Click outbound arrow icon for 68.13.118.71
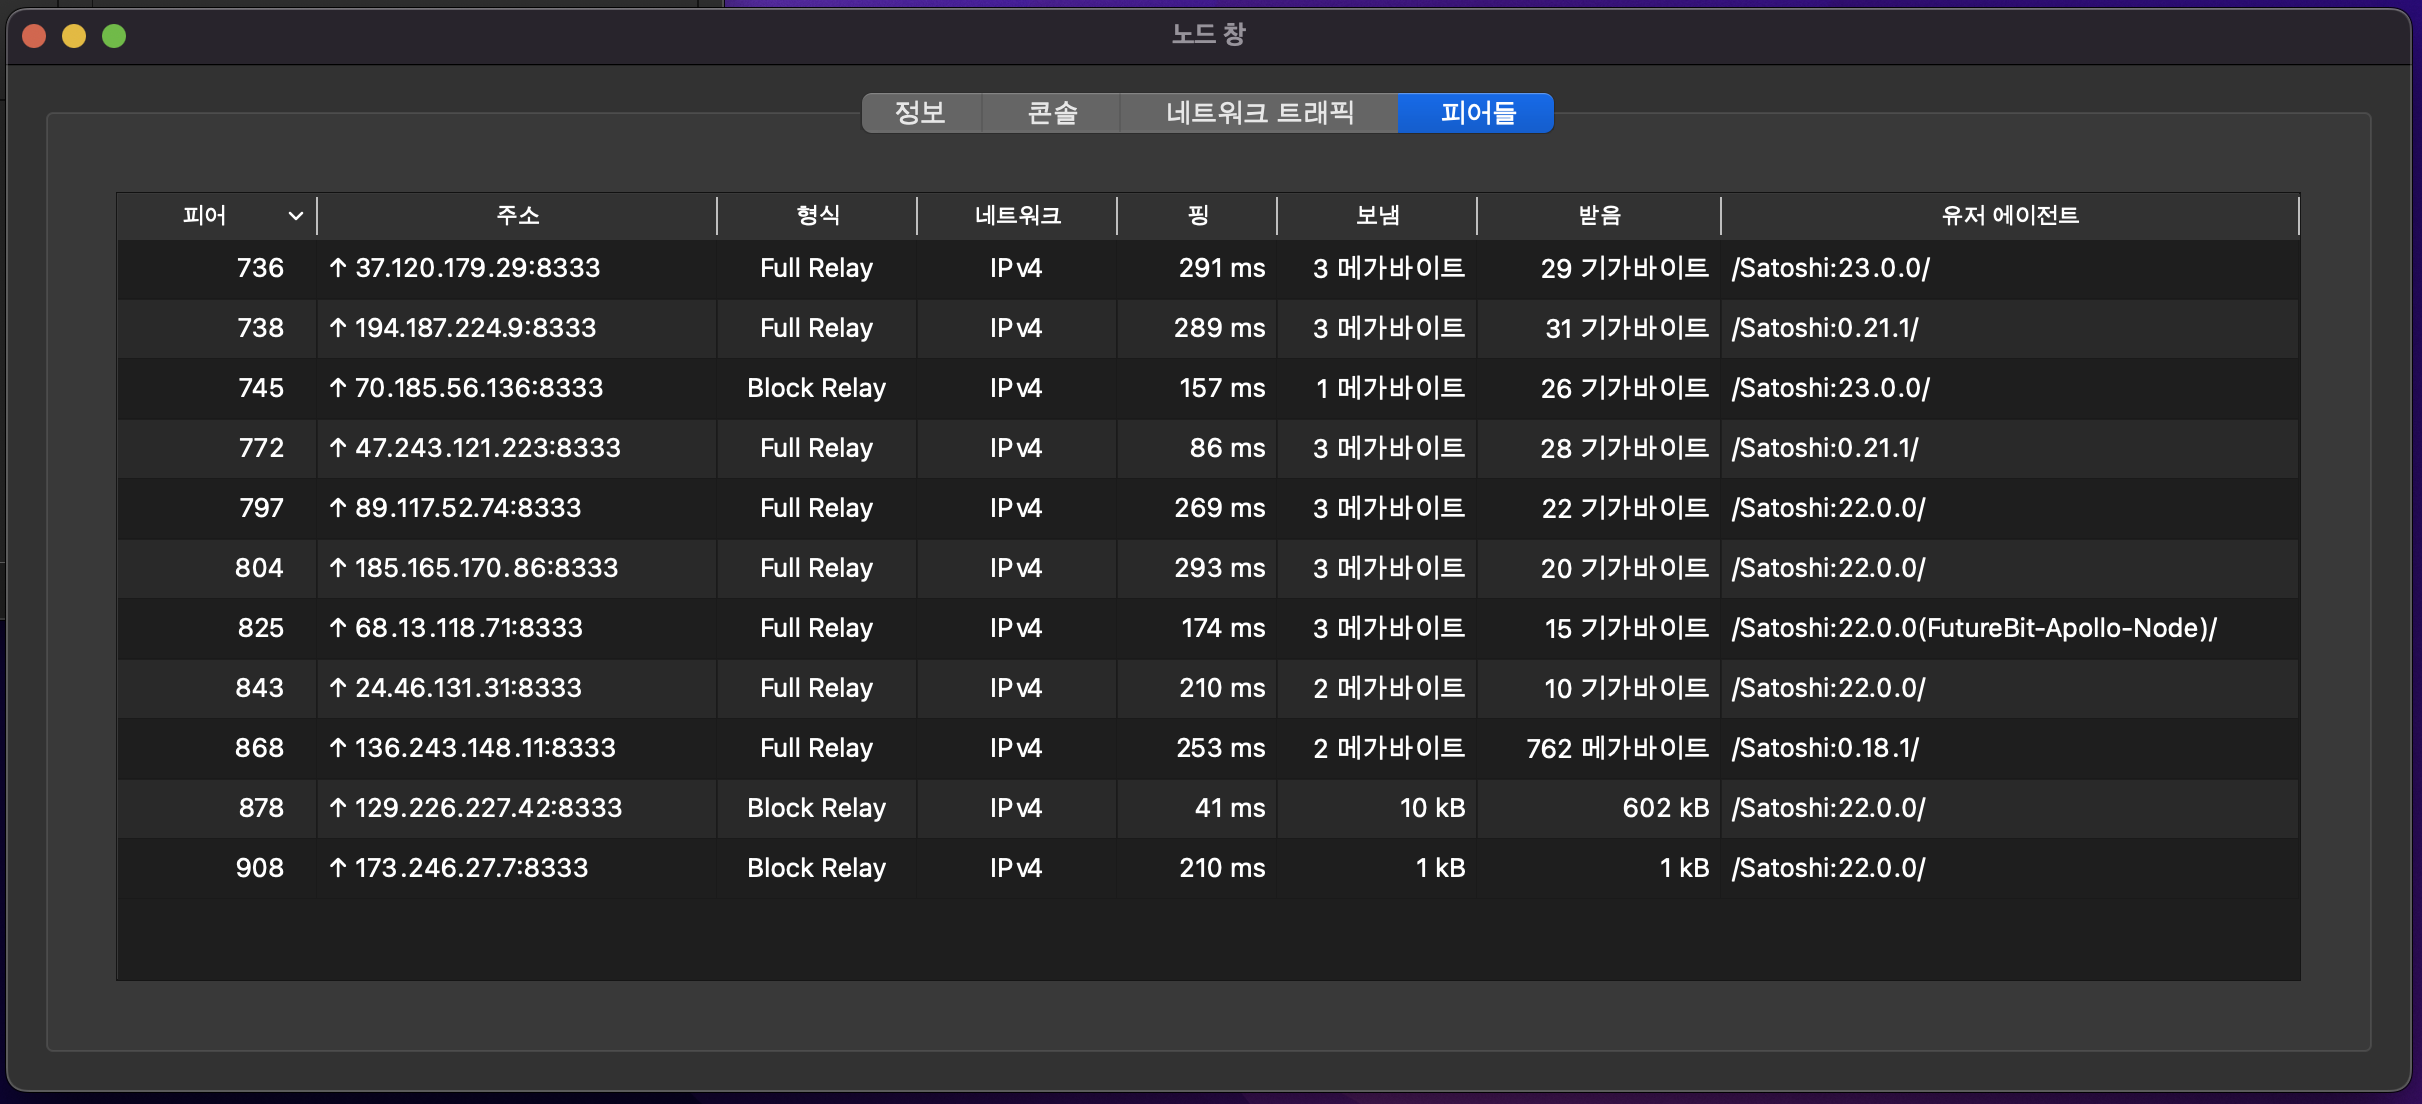 click(338, 628)
